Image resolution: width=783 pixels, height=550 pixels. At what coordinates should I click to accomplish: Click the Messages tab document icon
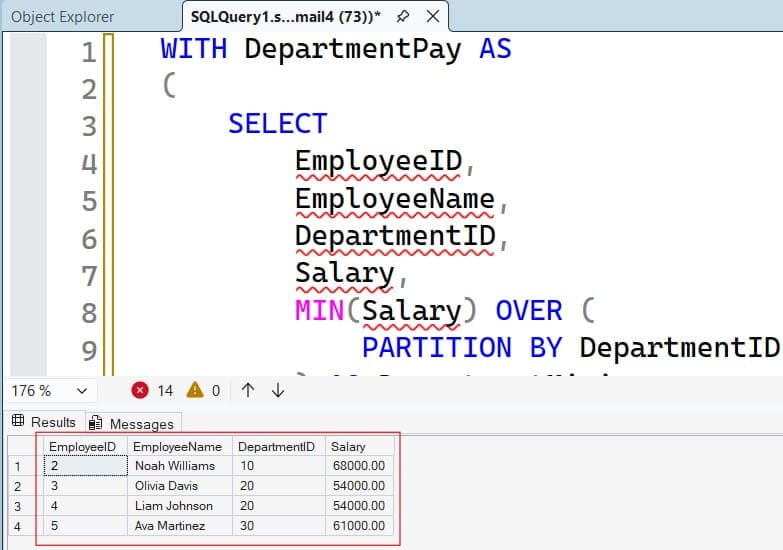[95, 423]
